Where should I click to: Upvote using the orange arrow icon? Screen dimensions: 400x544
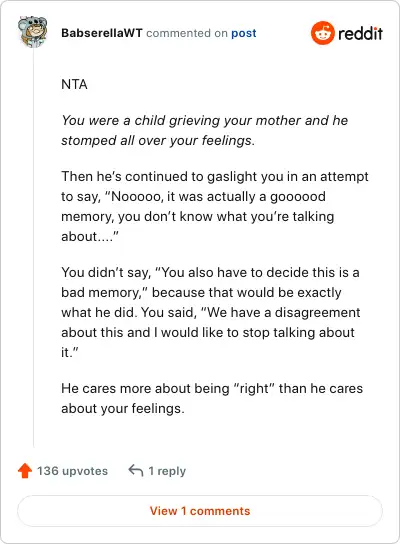25,471
